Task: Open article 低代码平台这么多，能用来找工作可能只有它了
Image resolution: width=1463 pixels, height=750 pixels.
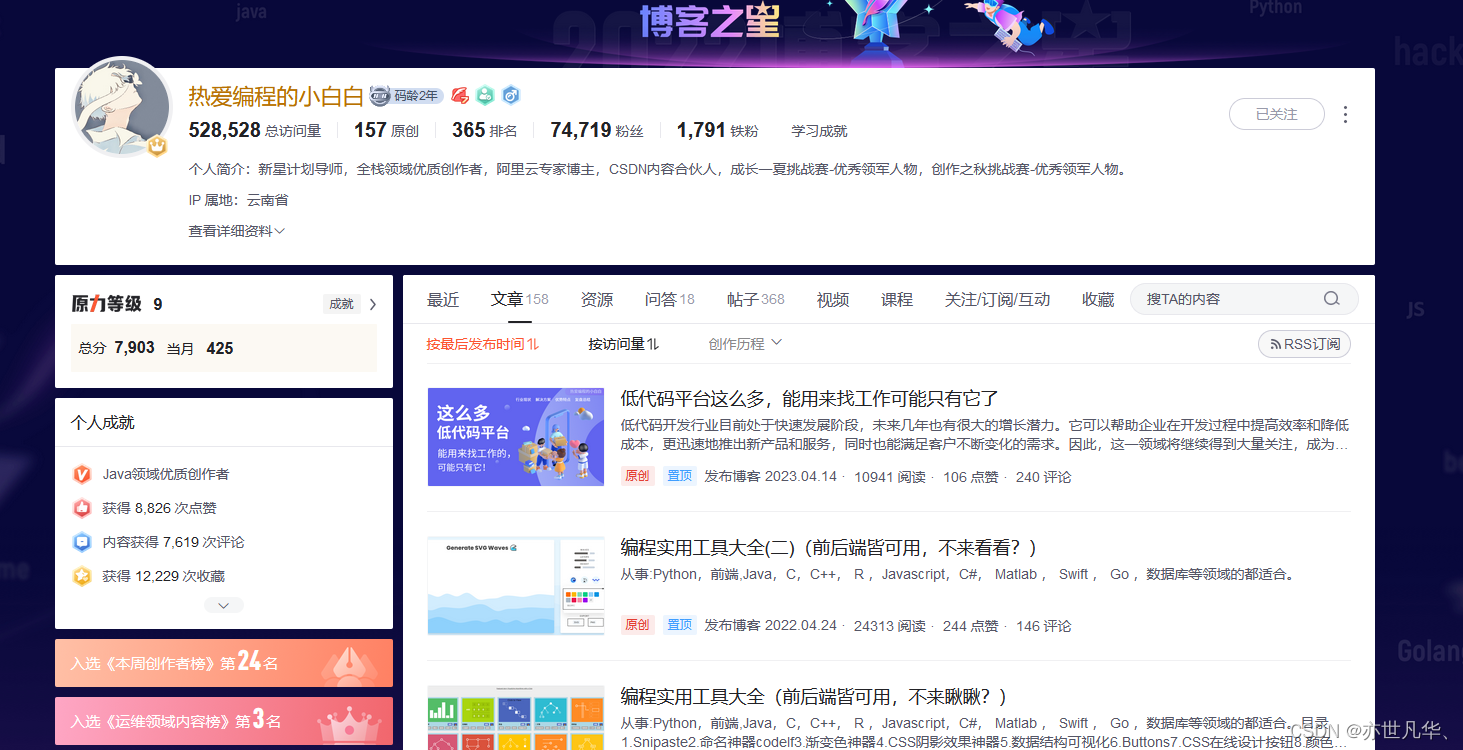Action: coord(809,399)
